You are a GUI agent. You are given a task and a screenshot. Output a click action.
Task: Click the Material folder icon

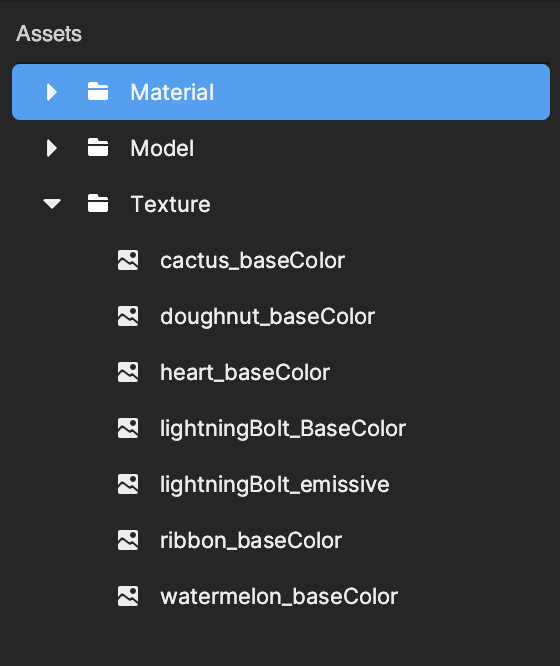pyautogui.click(x=98, y=91)
